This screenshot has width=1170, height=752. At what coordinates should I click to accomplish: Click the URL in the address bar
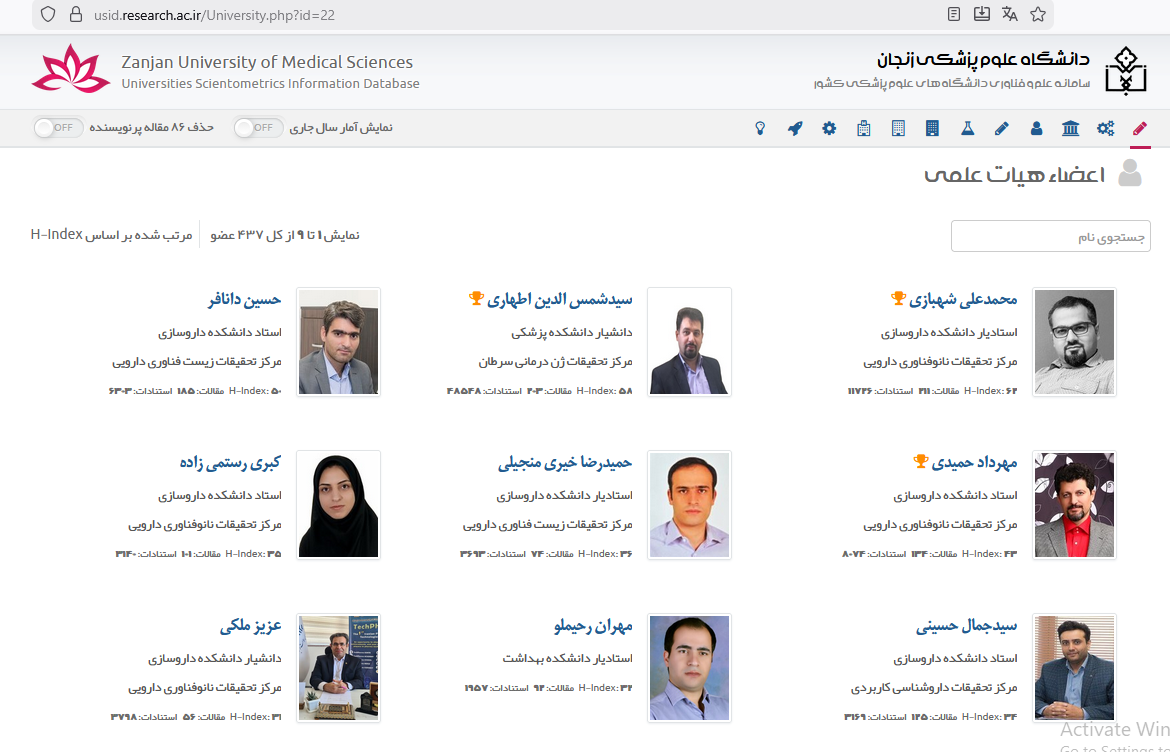pyautogui.click(x=214, y=15)
